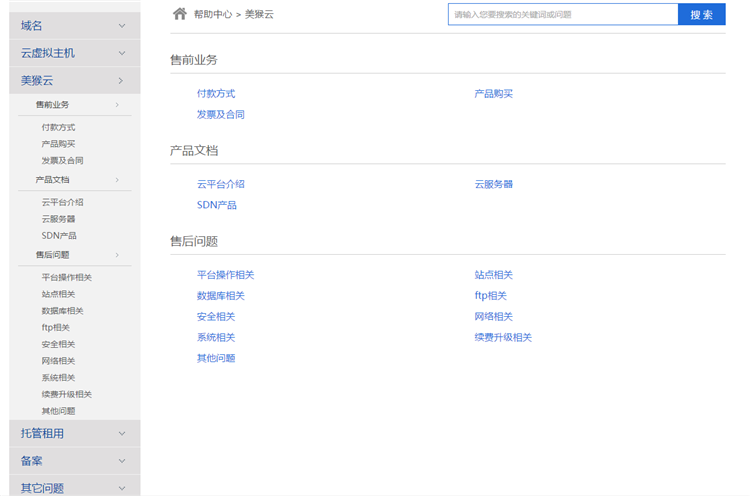Open the 产品购买 link in main content
750x496 pixels.
[493, 94]
